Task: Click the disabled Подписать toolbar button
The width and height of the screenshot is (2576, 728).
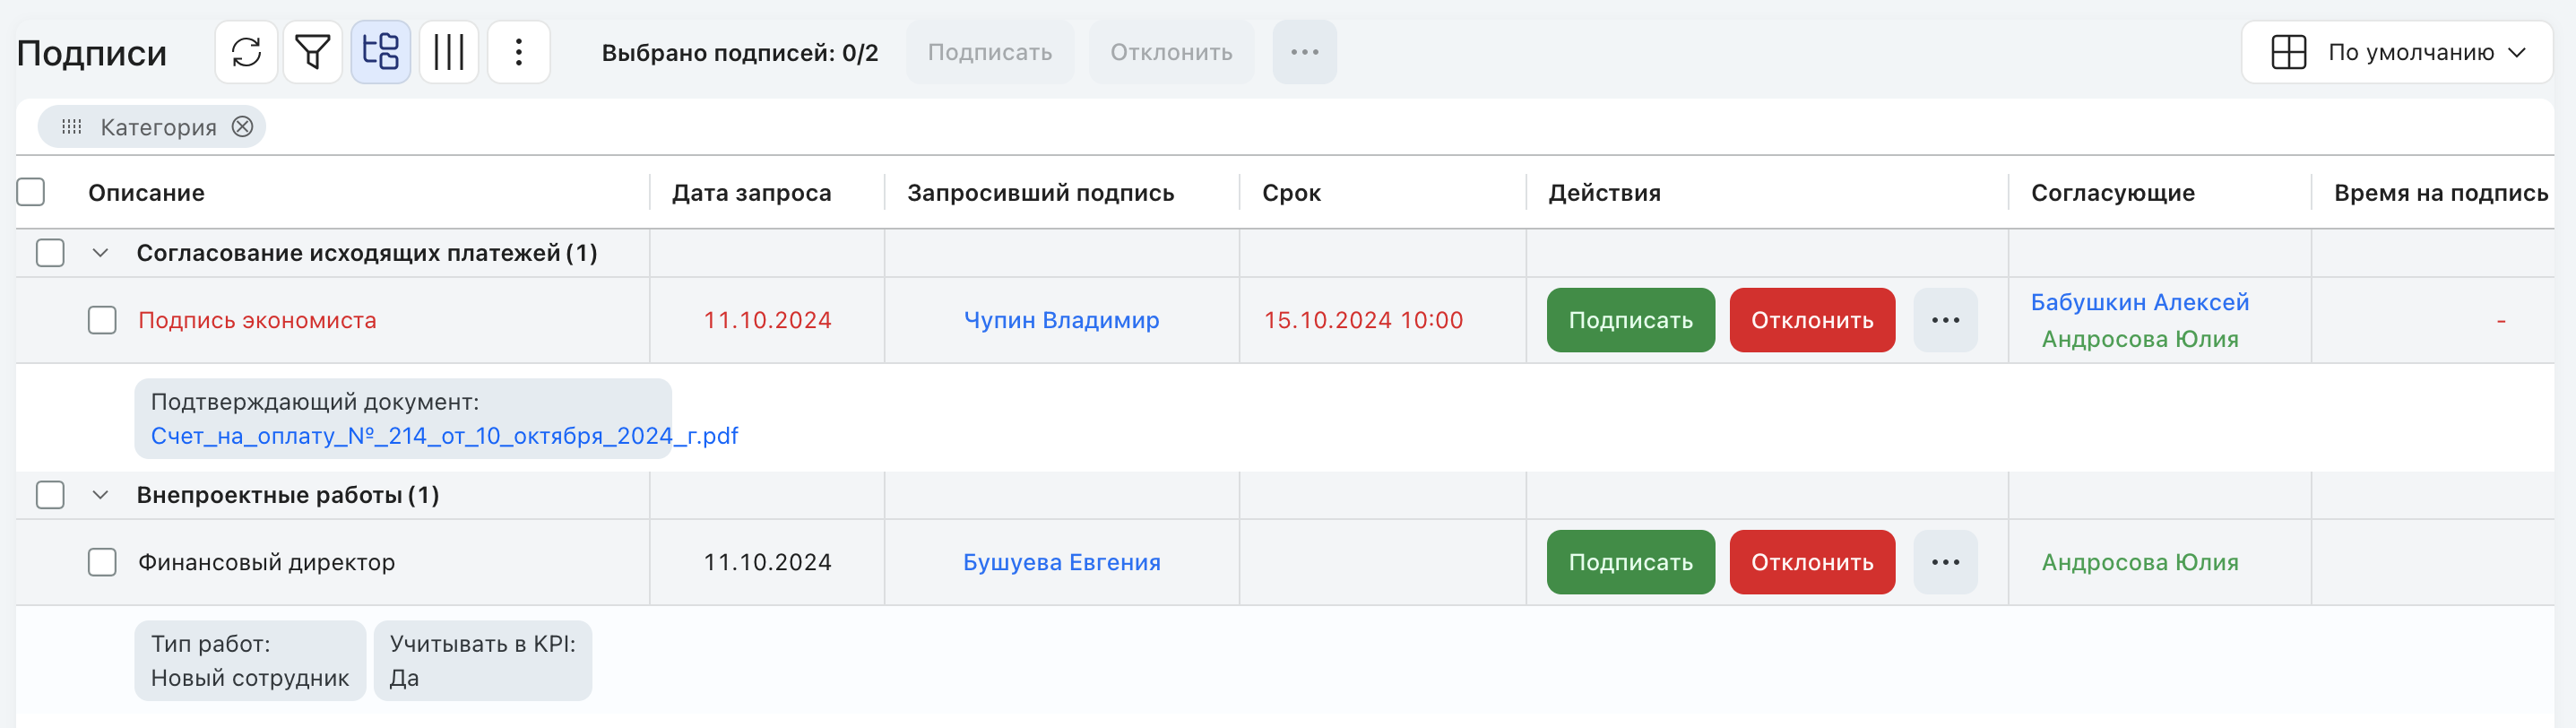Action: pos(990,52)
